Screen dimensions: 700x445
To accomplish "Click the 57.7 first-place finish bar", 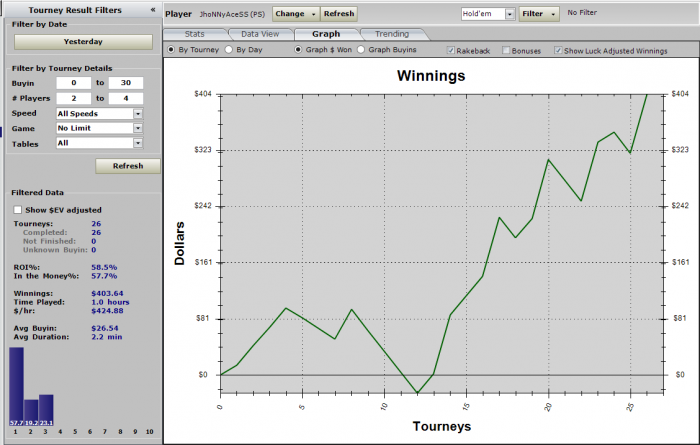I will (x=17, y=387).
